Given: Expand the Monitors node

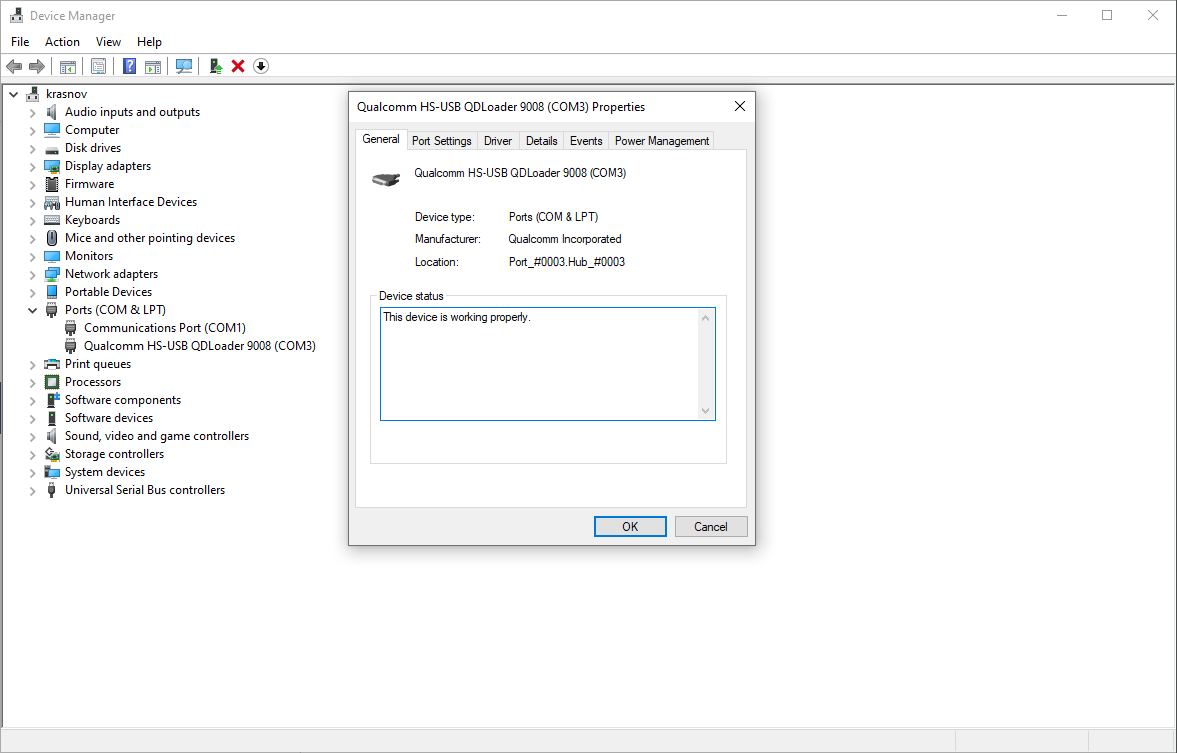Looking at the screenshot, I should pos(32,257).
